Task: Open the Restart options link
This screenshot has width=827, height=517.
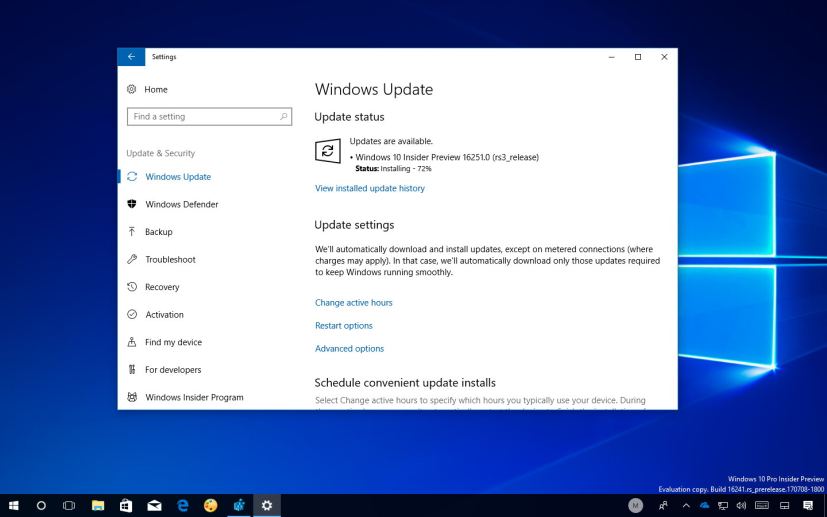Action: (344, 325)
